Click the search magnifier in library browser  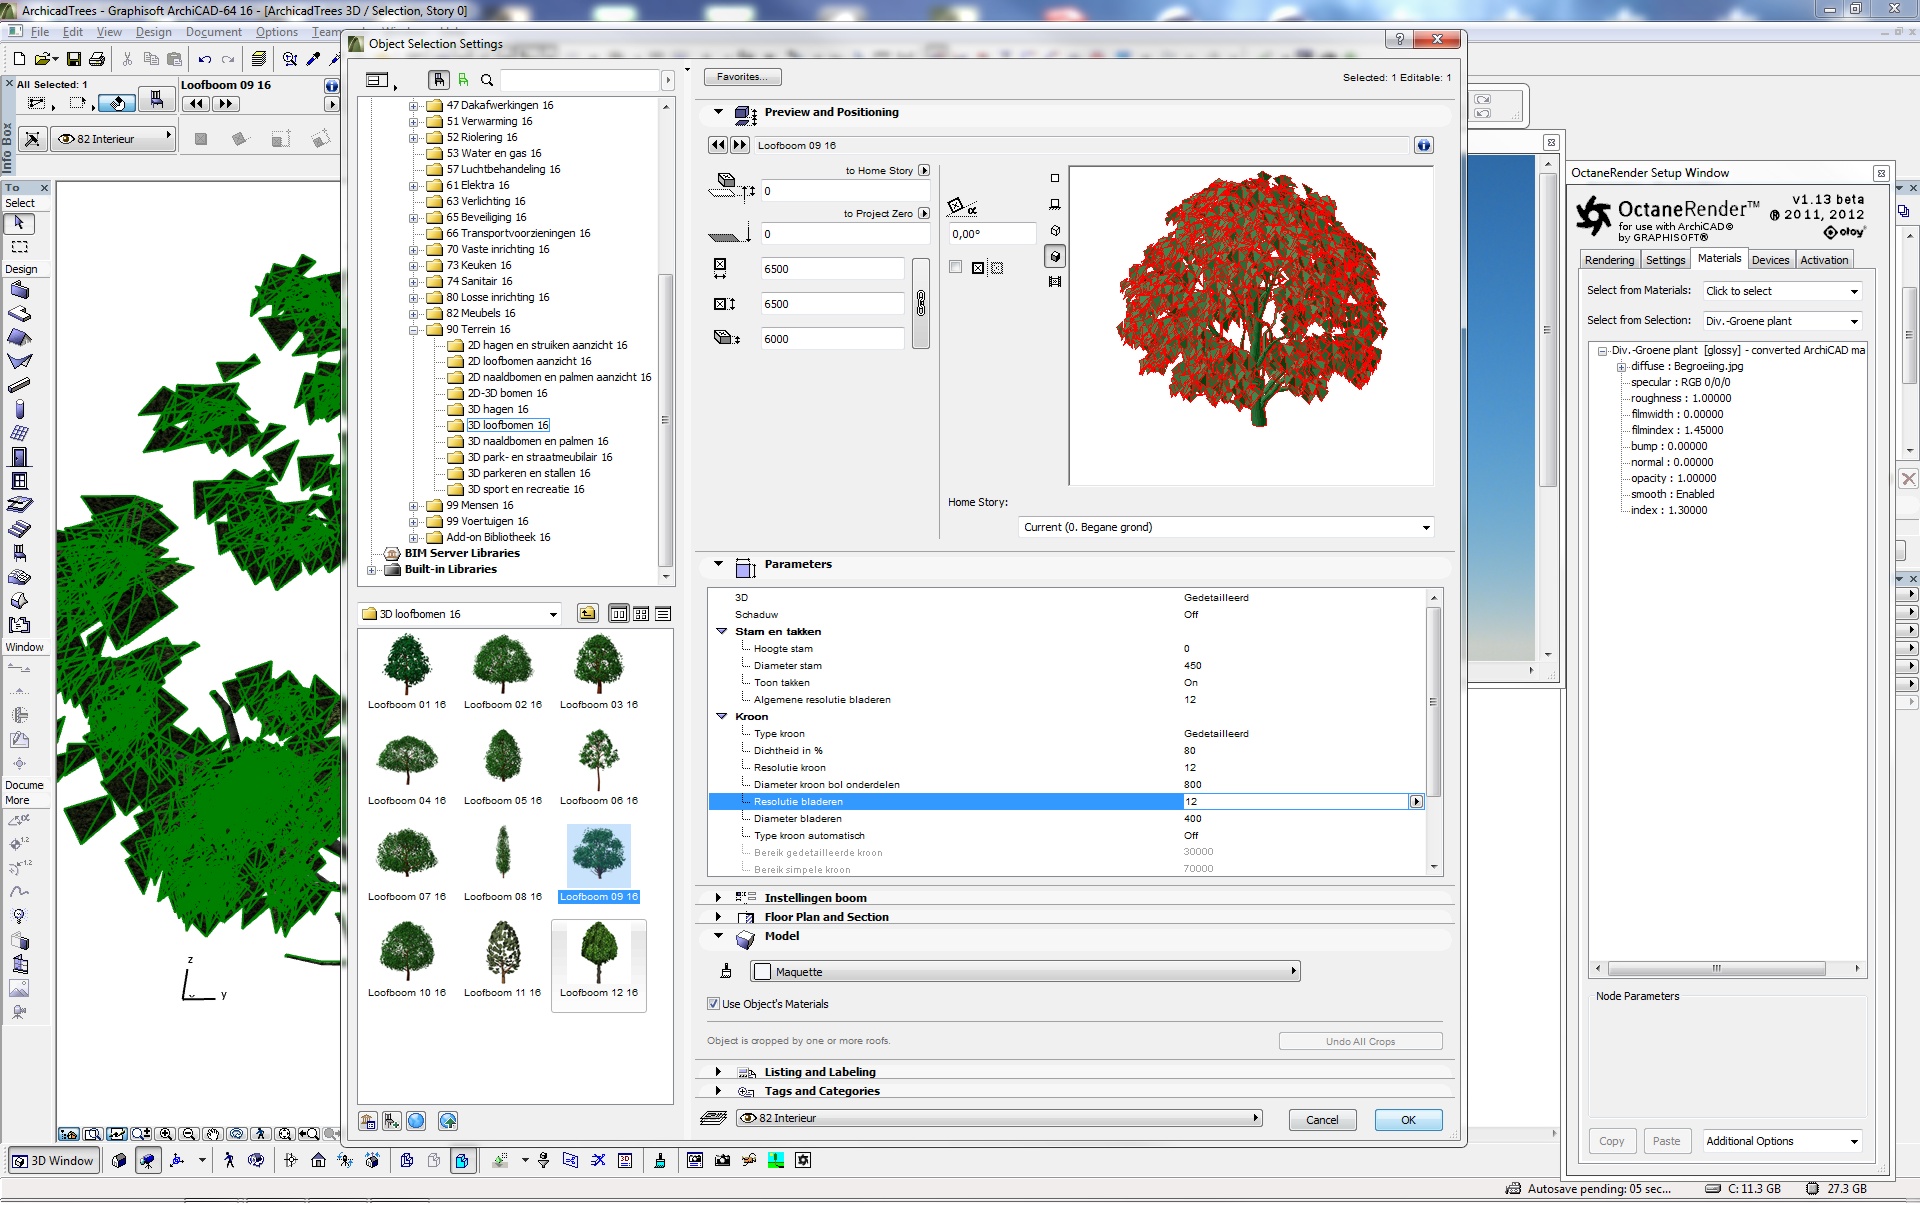point(487,80)
